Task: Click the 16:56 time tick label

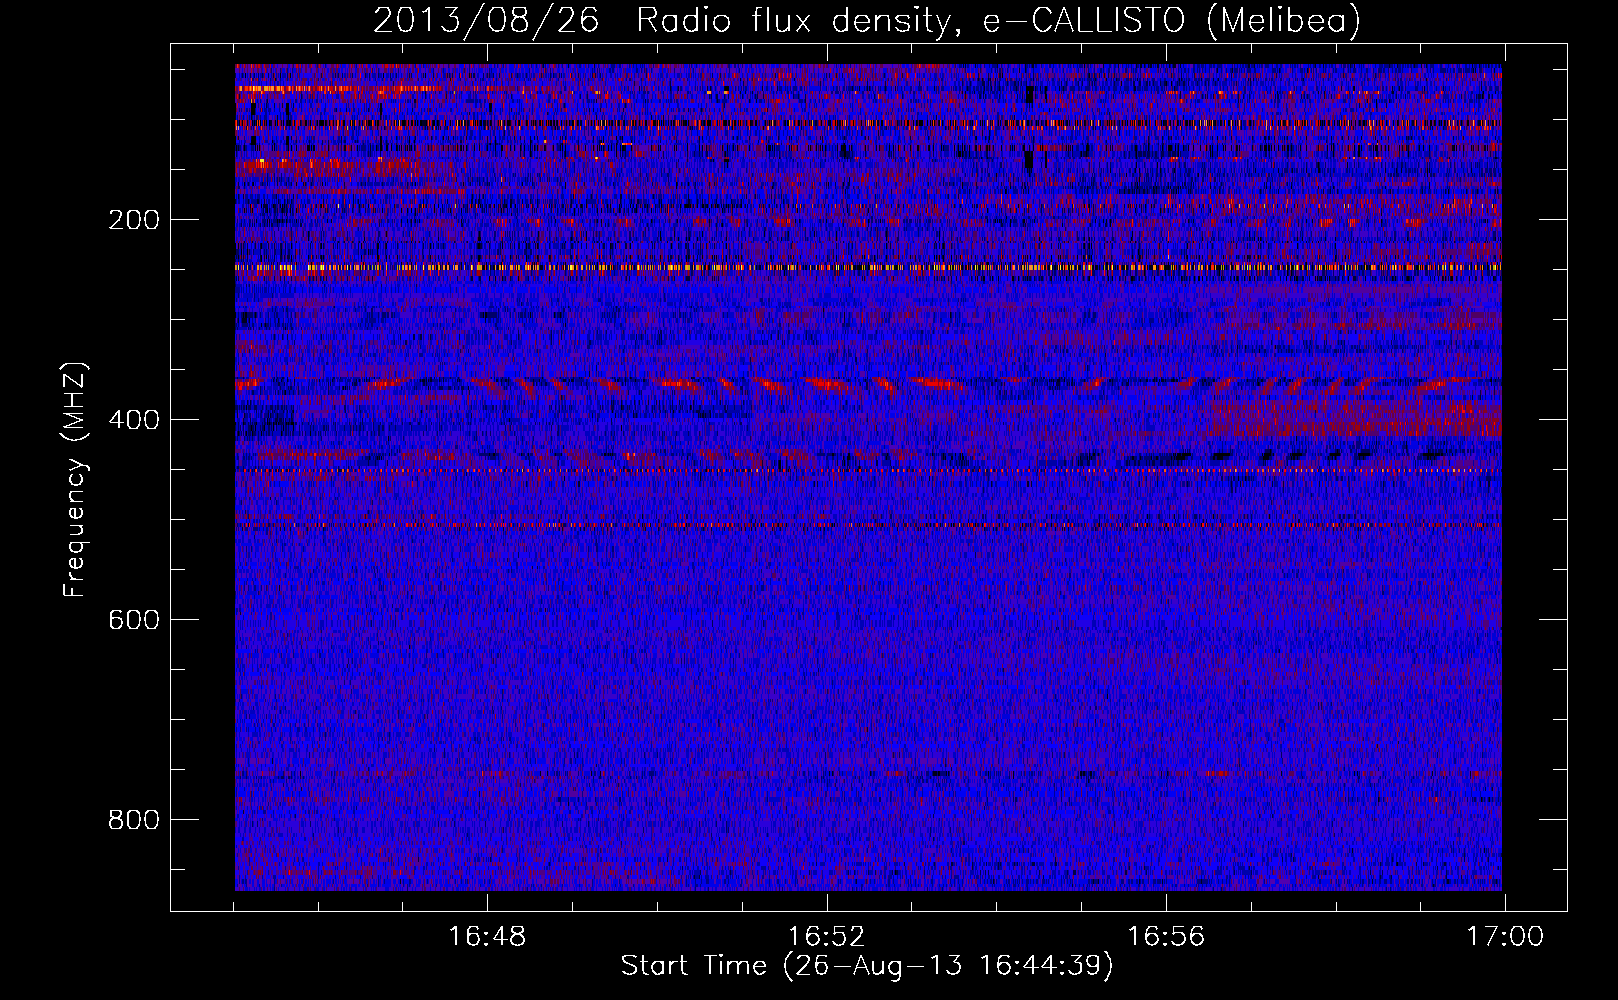Action: 1166,937
